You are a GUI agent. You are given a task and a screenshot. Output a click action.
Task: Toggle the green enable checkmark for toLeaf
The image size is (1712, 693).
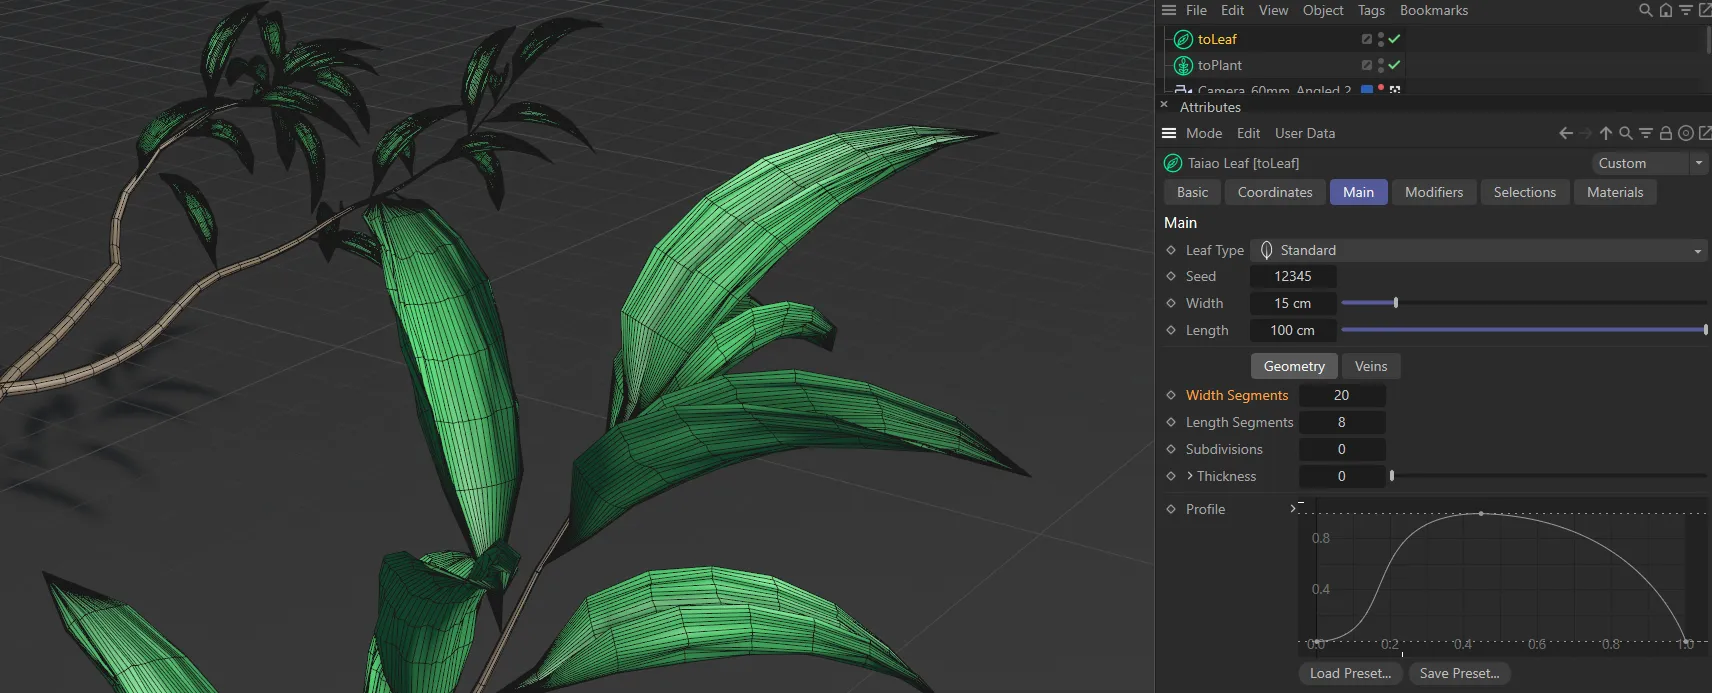[x=1394, y=39]
